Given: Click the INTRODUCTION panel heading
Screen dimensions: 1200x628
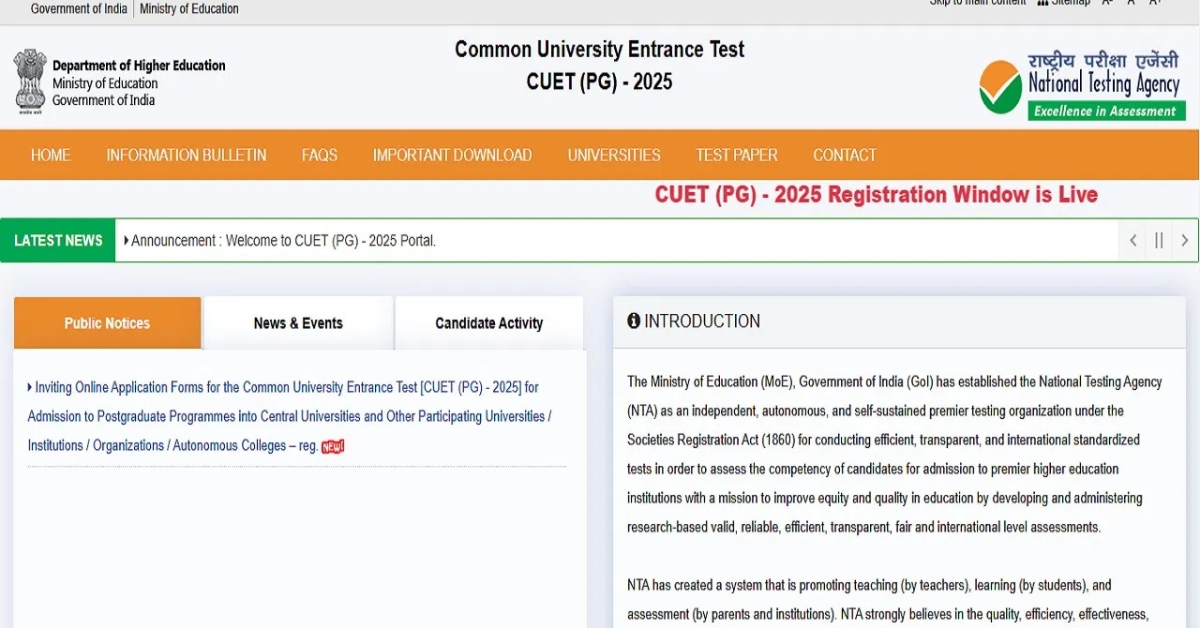Looking at the screenshot, I should pos(702,321).
